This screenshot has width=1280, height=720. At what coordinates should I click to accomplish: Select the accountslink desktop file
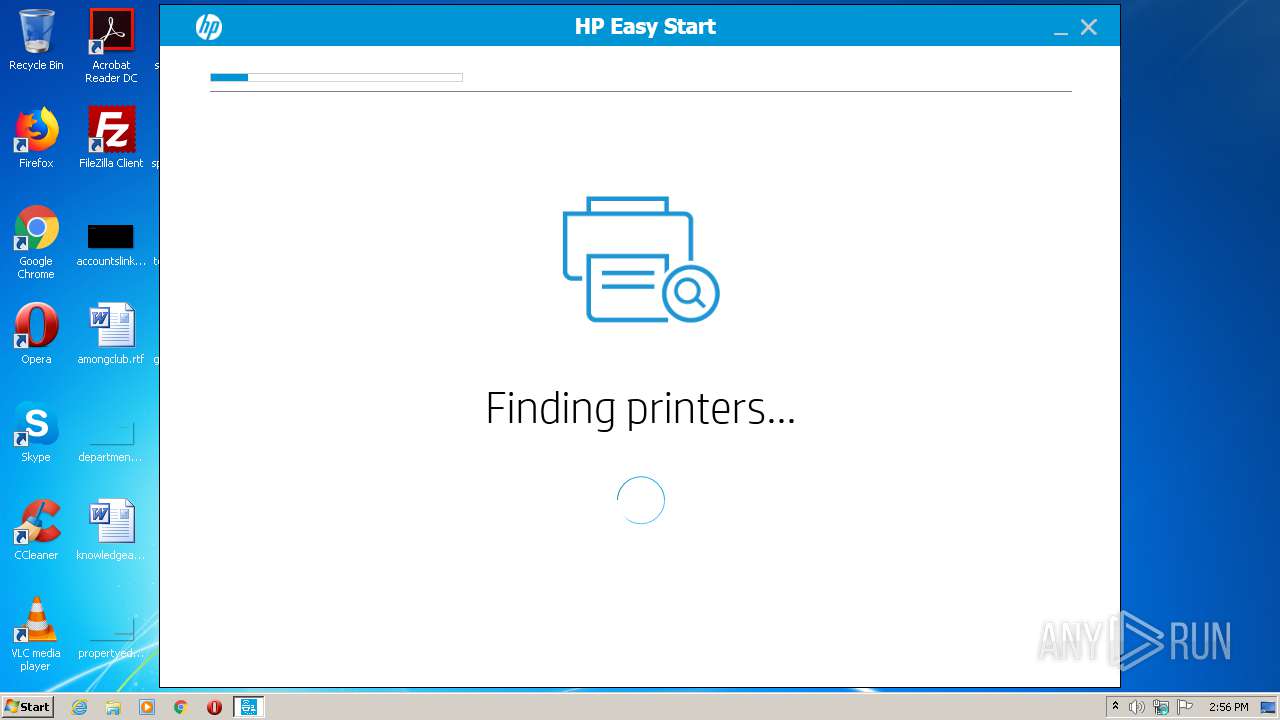pos(111,245)
